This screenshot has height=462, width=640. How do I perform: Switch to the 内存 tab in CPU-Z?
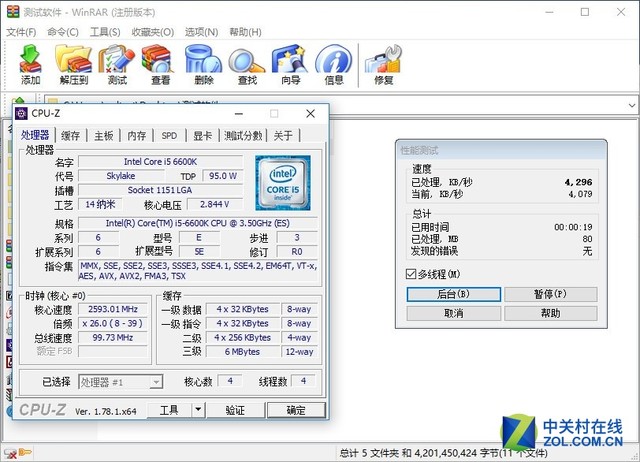coord(136,135)
